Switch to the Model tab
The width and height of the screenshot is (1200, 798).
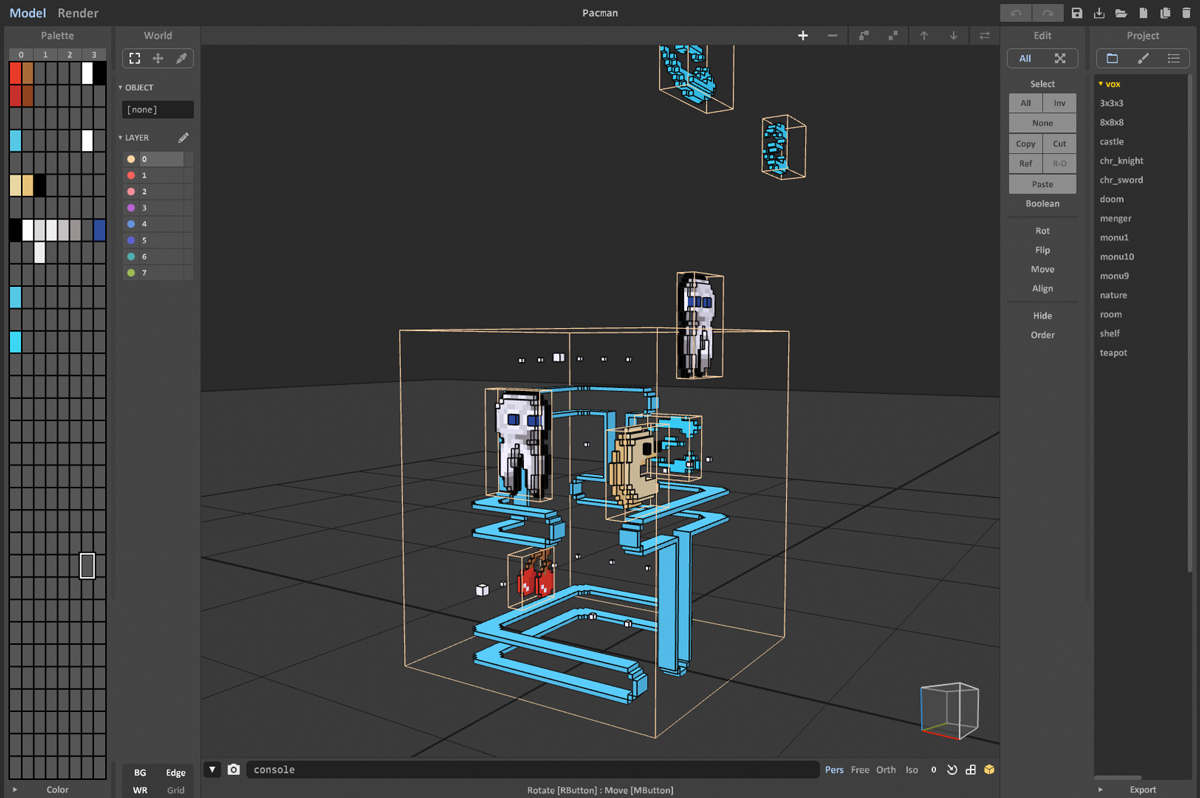[x=28, y=13]
